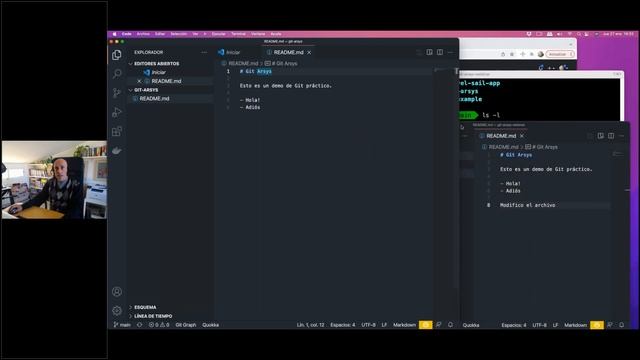Click # Git Arsys in the main editor breadcrumb
This screenshot has width=640, height=360.
point(284,63)
